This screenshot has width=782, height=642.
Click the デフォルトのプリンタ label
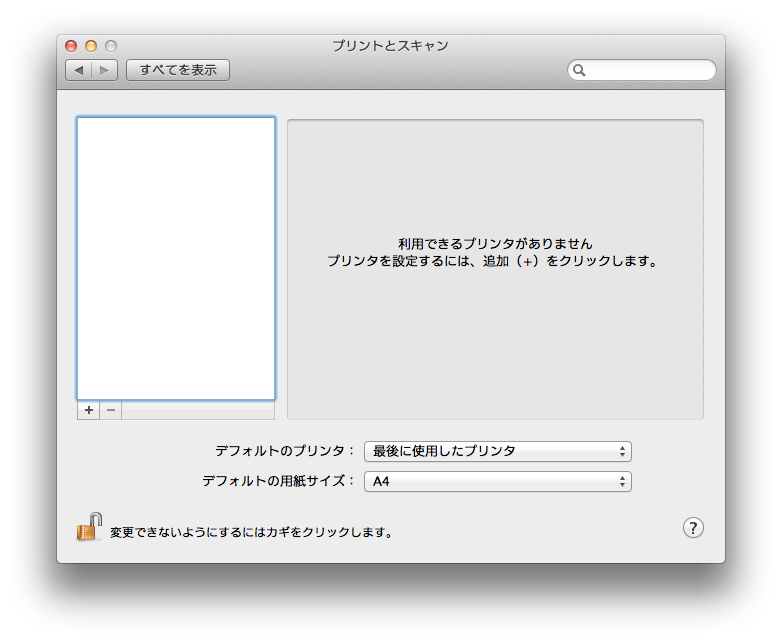point(284,451)
